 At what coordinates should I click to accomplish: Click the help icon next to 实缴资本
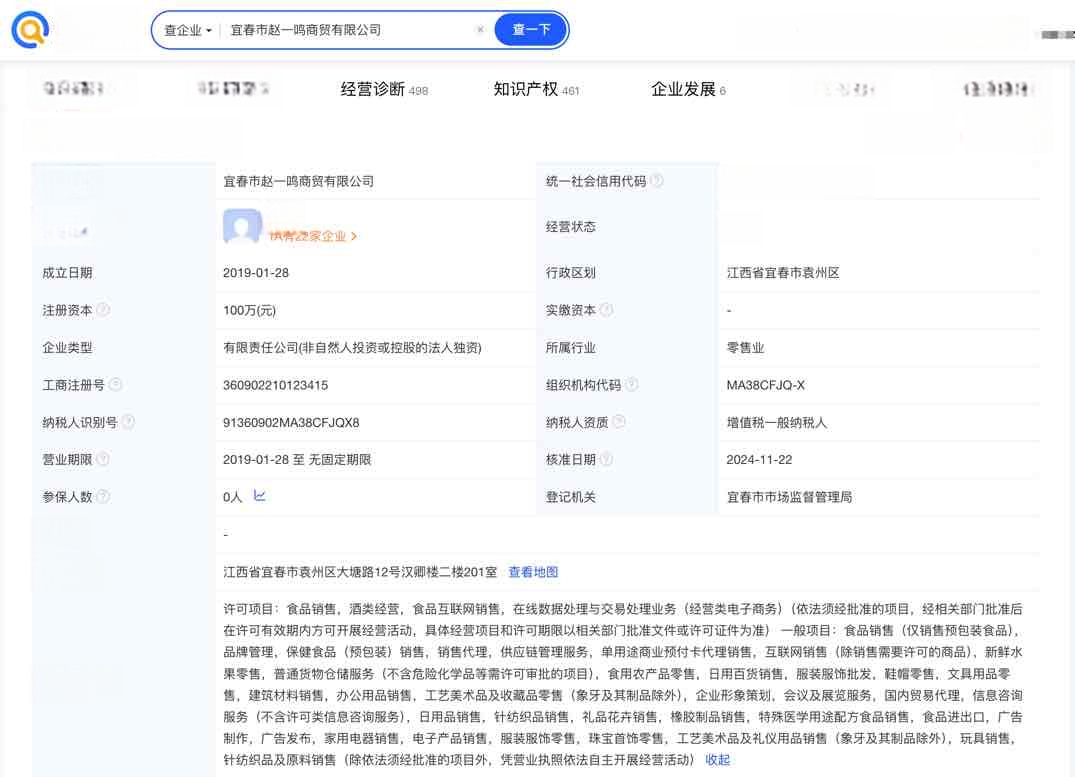click(607, 309)
